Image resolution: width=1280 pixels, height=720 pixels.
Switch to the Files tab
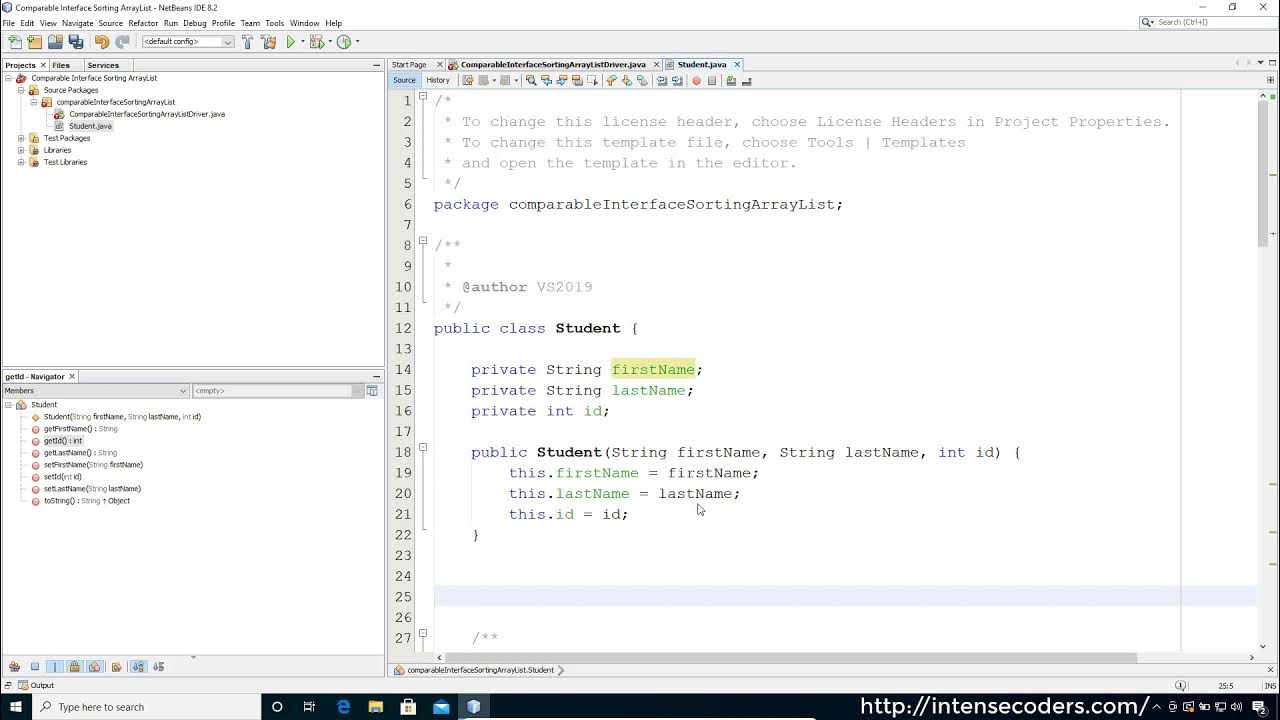point(61,65)
